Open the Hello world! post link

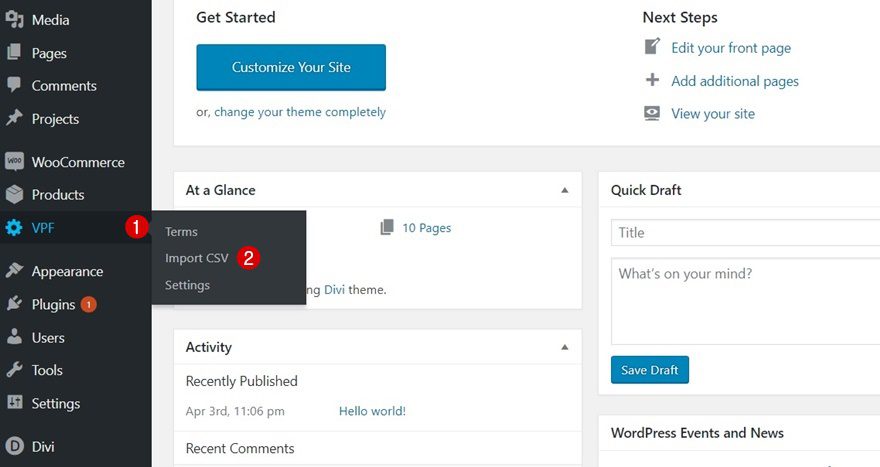pyautogui.click(x=372, y=411)
